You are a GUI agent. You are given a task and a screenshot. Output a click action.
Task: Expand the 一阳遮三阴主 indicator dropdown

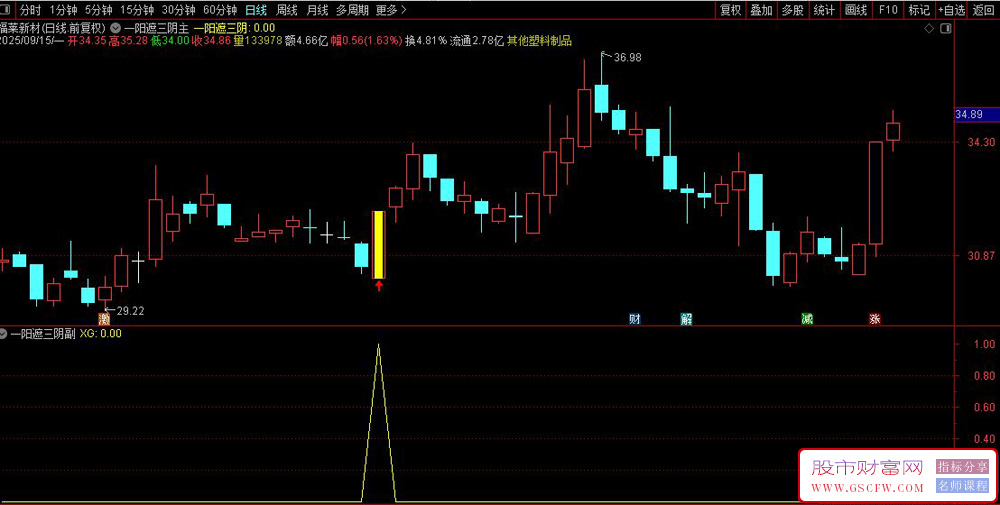click(x=115, y=28)
